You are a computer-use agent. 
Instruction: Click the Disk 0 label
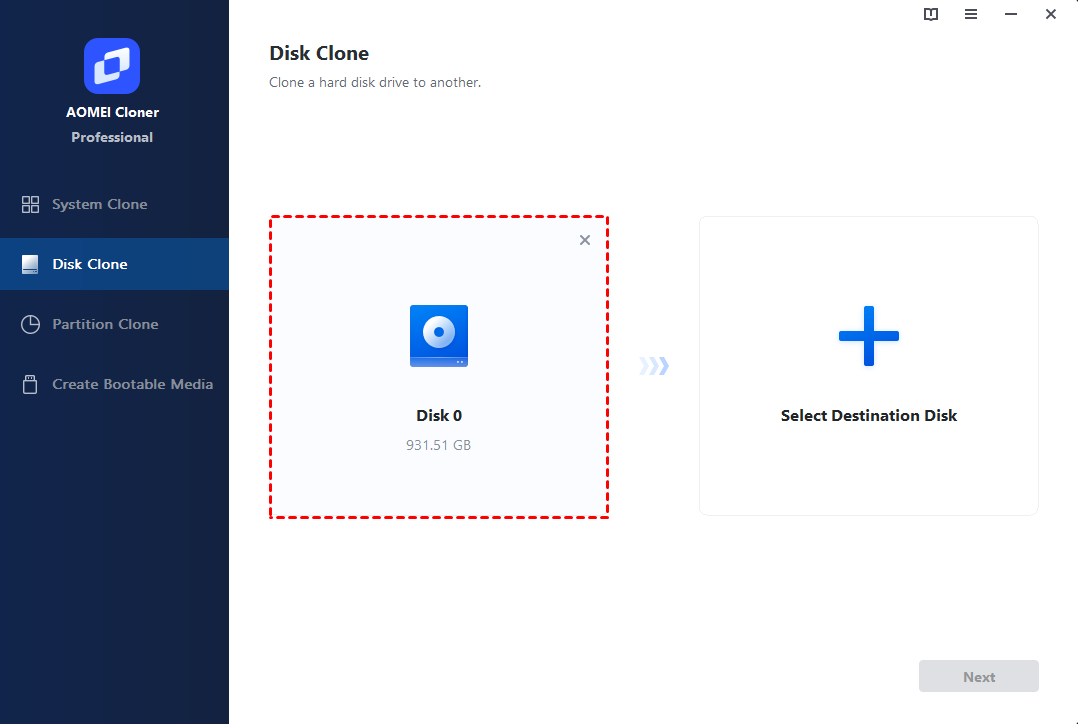(439, 415)
